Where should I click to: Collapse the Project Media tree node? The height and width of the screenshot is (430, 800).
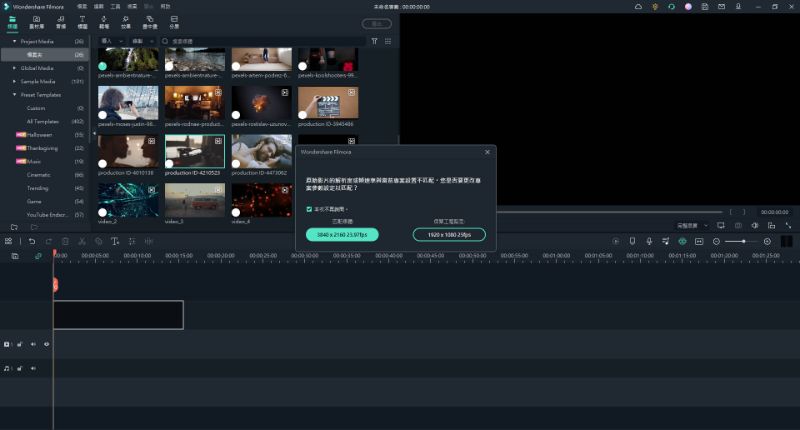(x=14, y=41)
